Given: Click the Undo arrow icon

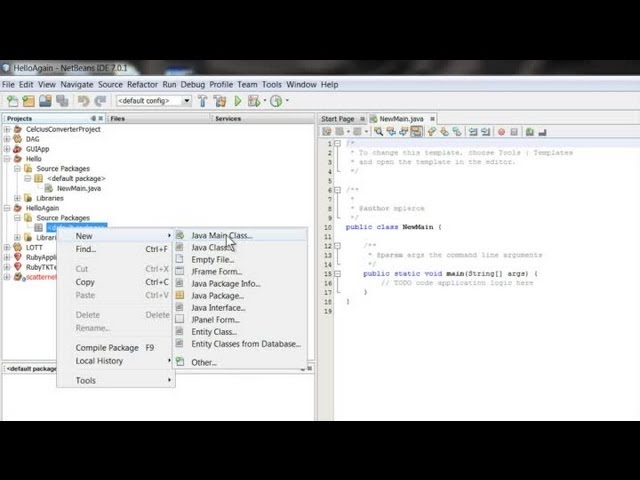Looking at the screenshot, I should coord(83,101).
